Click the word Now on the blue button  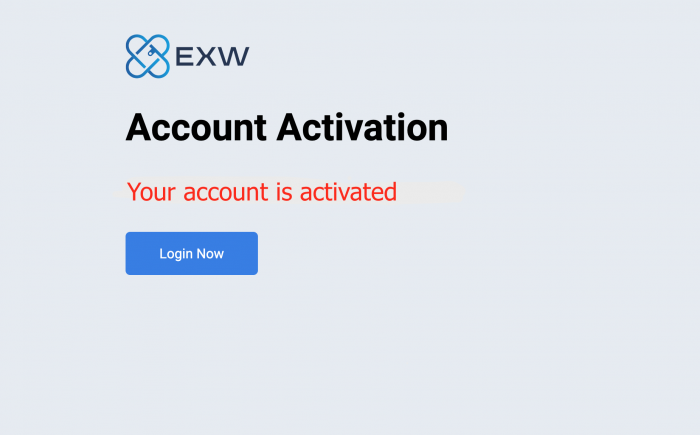210,254
